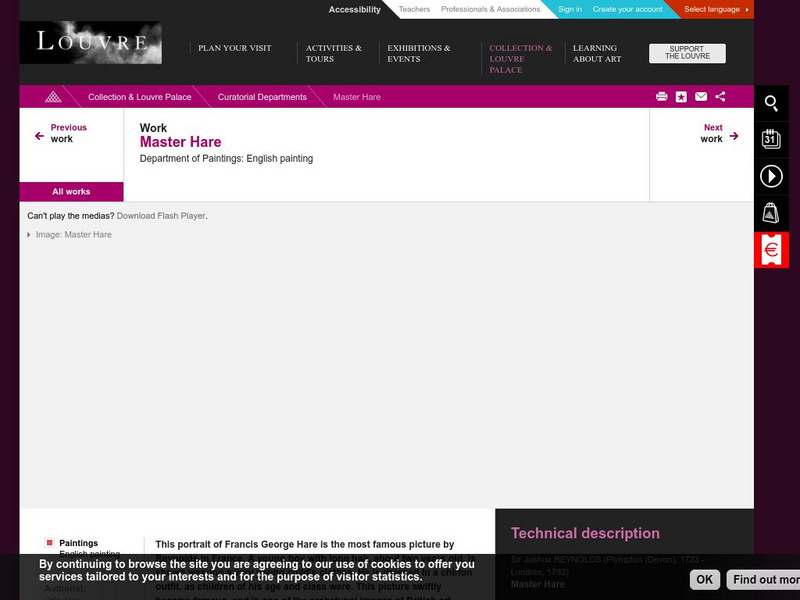Image resolution: width=800 pixels, height=600 pixels.
Task: Accept cookies with the OK button
Action: coord(705,580)
